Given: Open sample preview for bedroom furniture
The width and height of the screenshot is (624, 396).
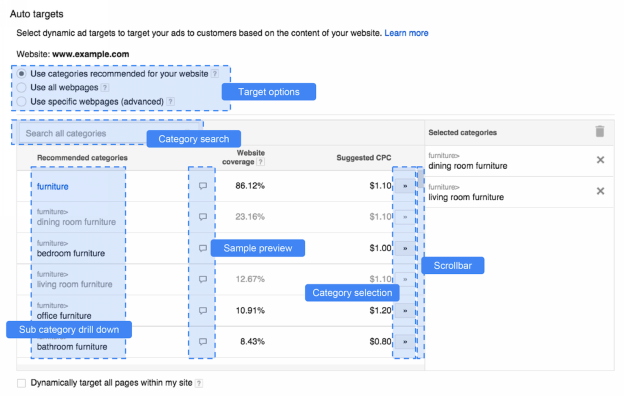Looking at the screenshot, I should pyautogui.click(x=203, y=248).
